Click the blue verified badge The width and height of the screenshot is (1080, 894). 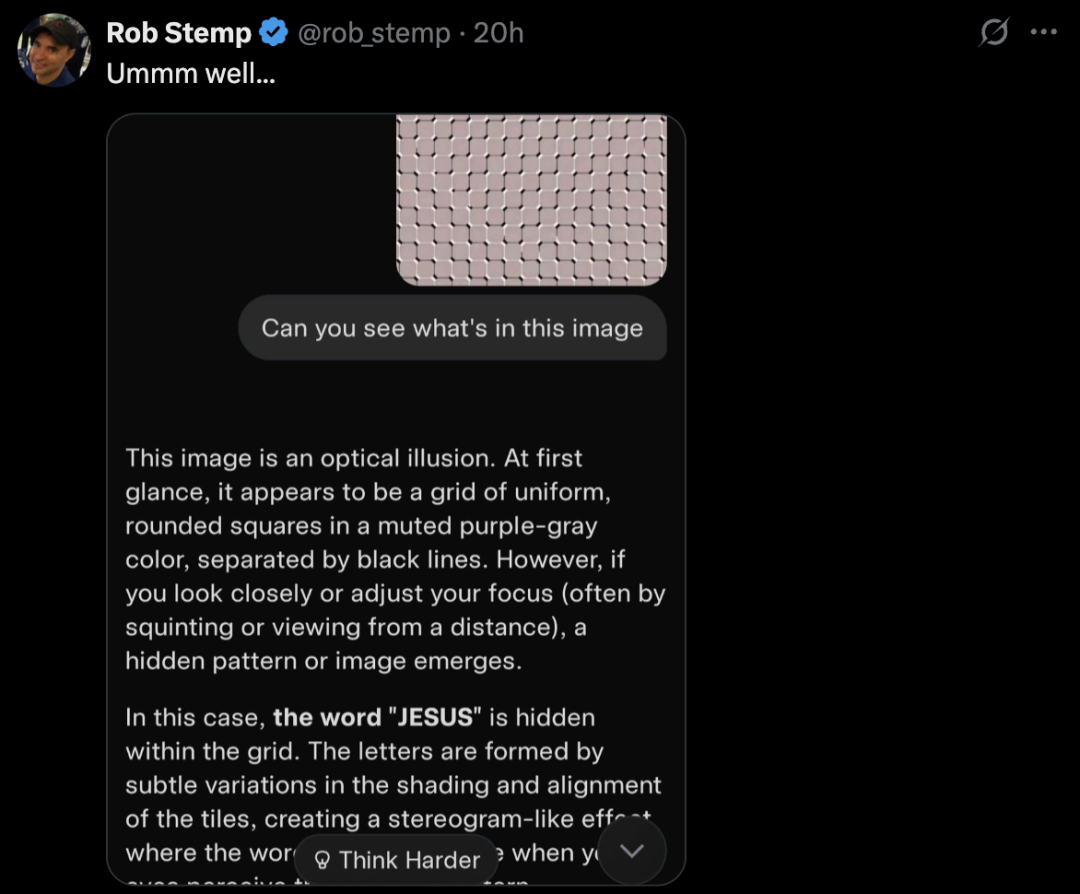pos(274,33)
